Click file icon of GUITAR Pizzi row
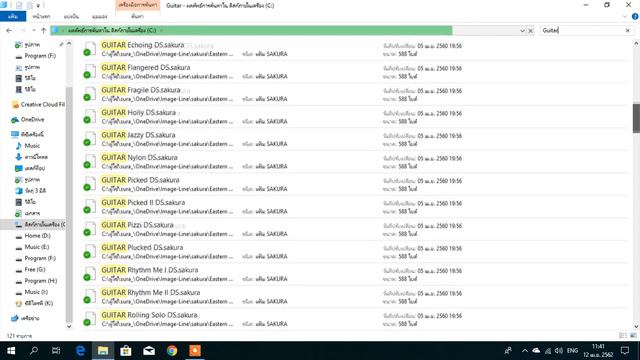Viewport: 640px width, 360px height. point(90,229)
